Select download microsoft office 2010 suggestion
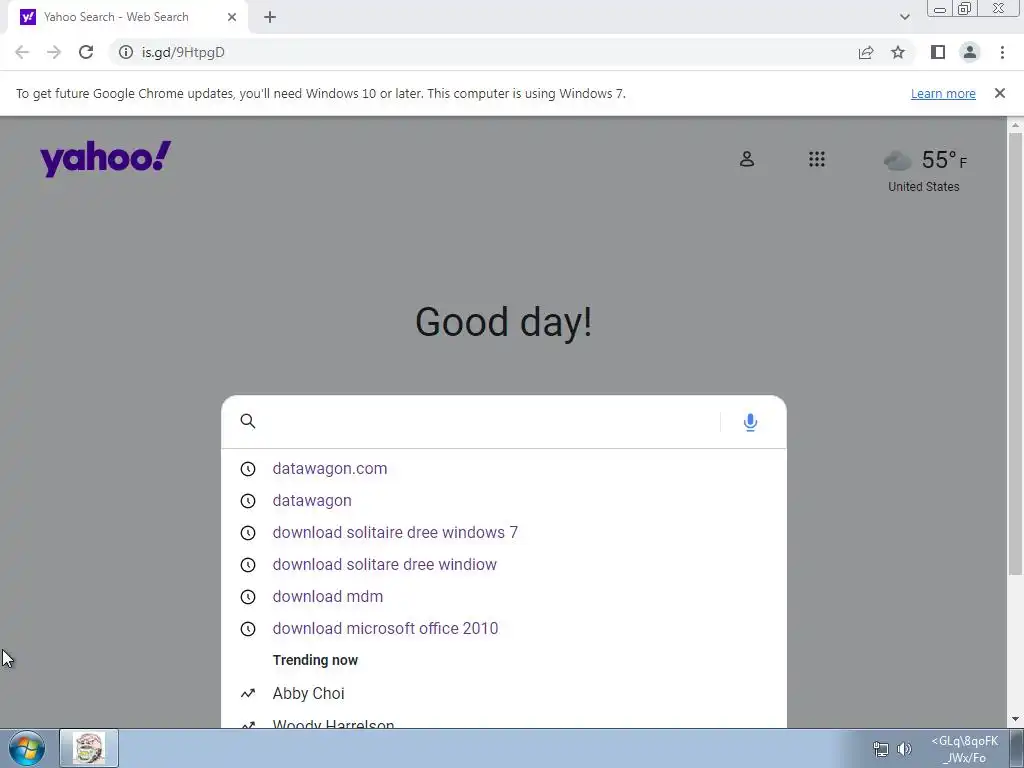1024x768 pixels. (385, 628)
